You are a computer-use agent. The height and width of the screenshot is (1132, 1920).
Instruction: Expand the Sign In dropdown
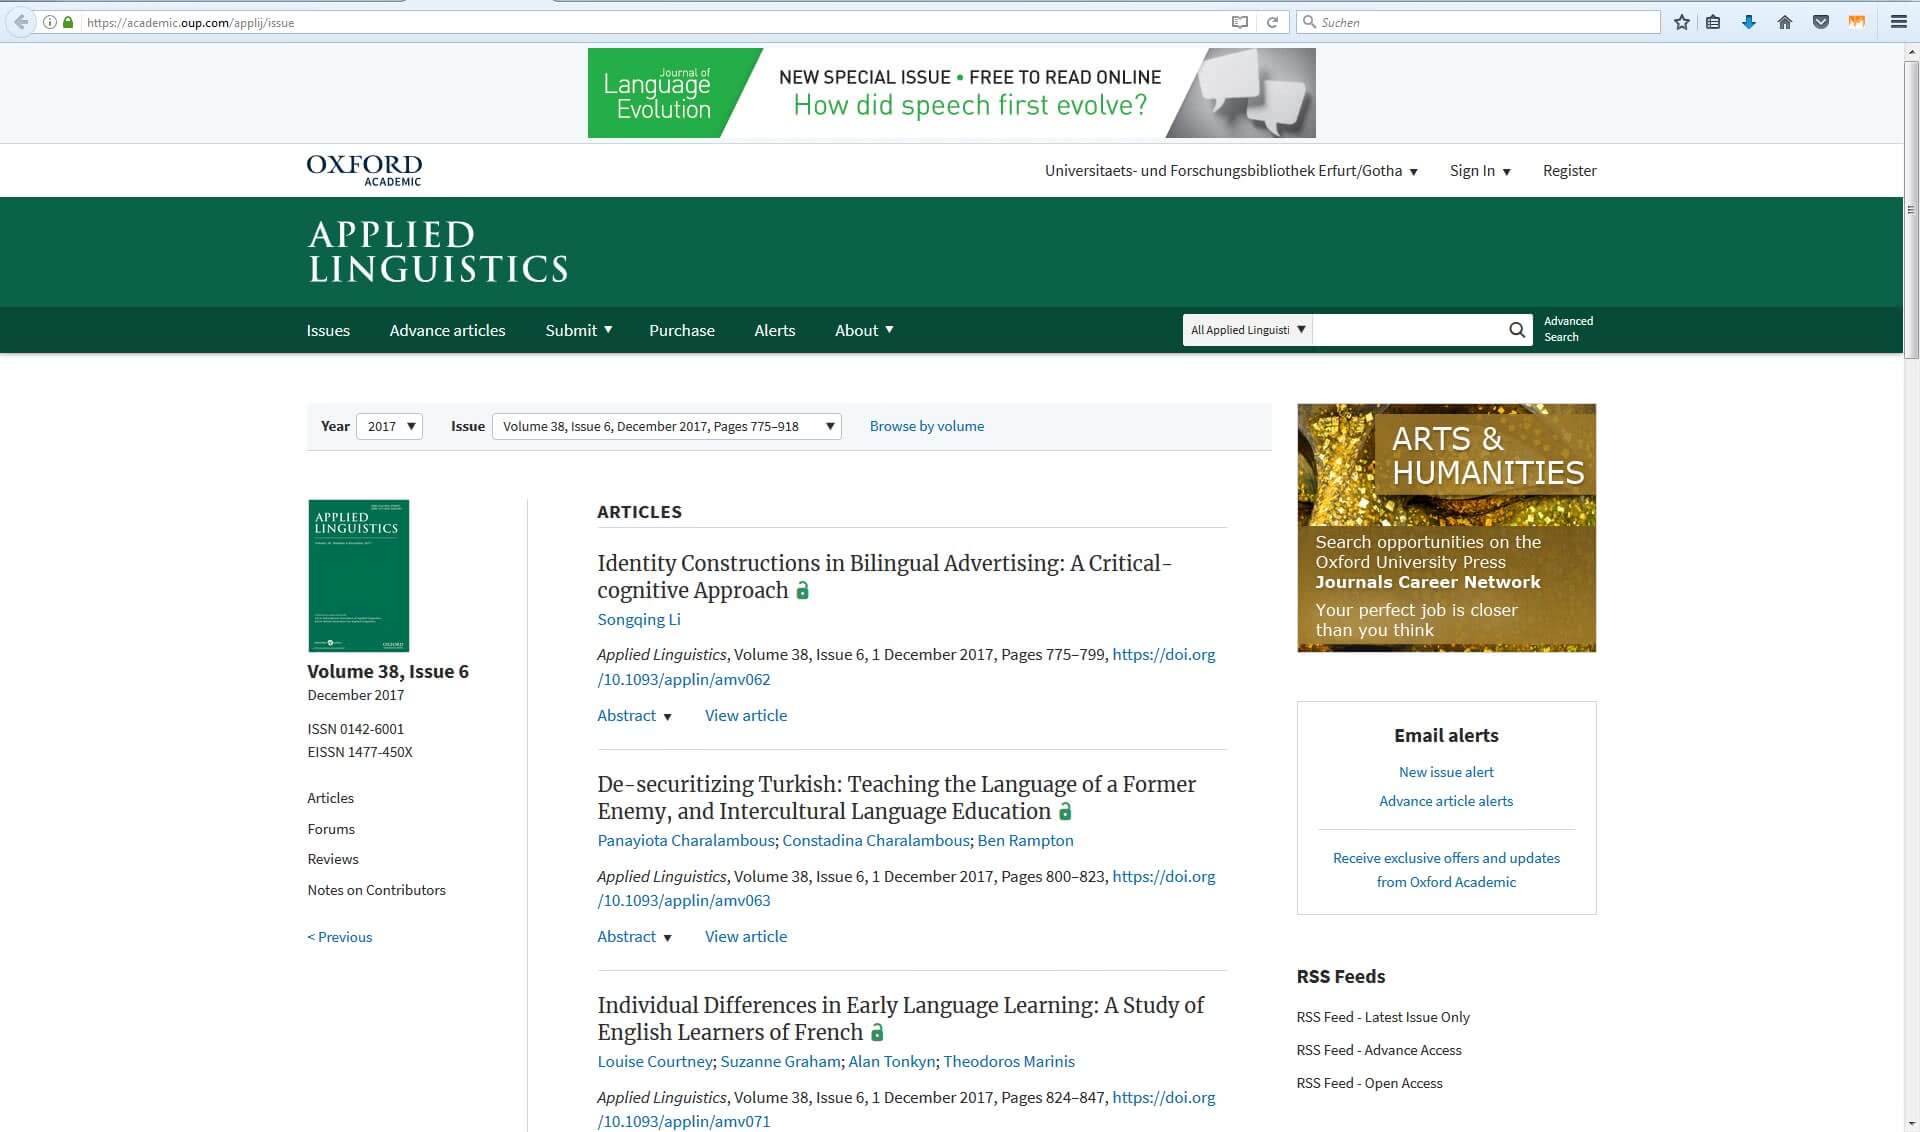tap(1480, 171)
